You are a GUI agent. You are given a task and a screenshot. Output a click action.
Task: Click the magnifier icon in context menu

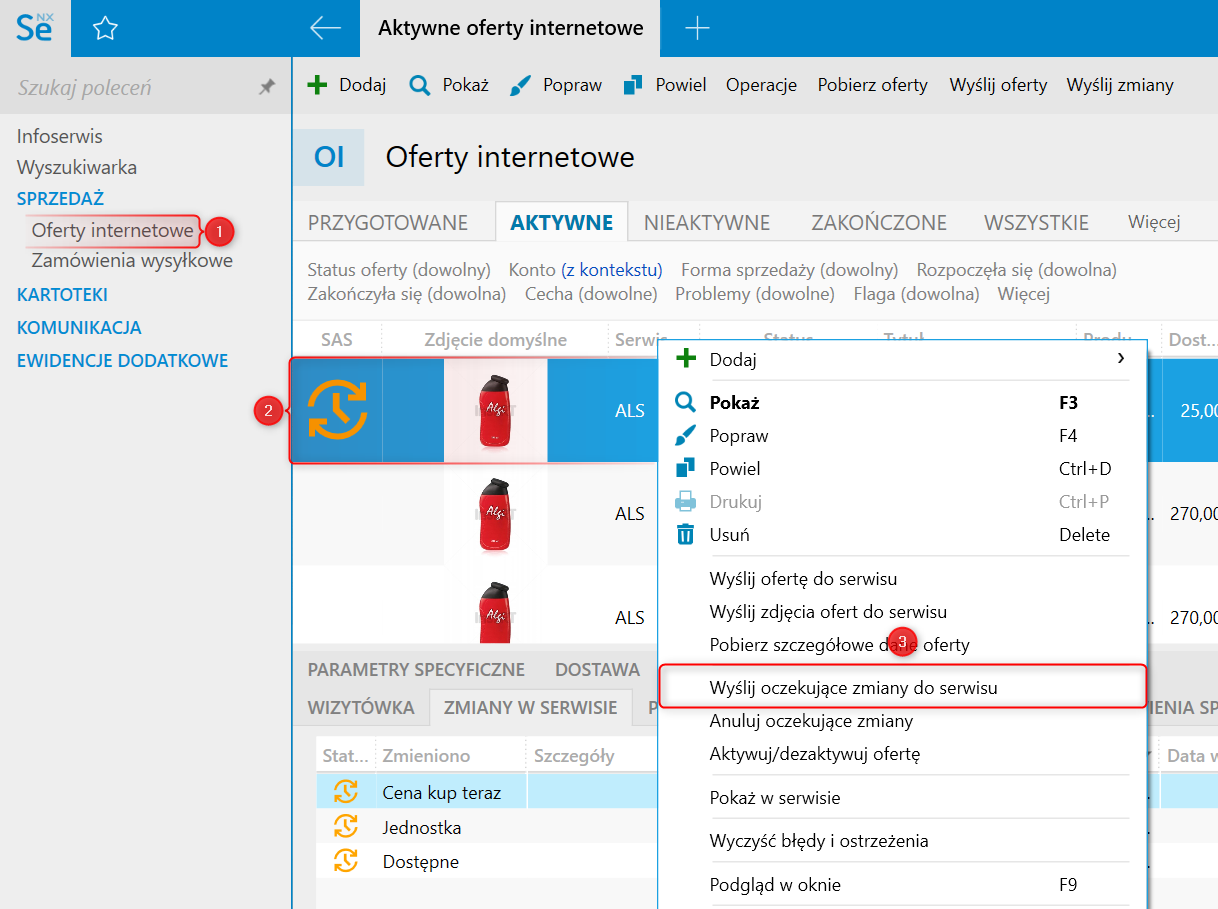[x=685, y=402]
